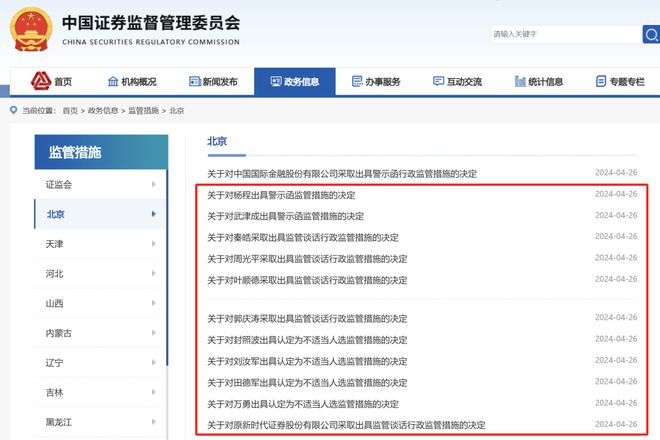Expand the 北京 sidebar arrow
The image size is (660, 440).
point(154,214)
